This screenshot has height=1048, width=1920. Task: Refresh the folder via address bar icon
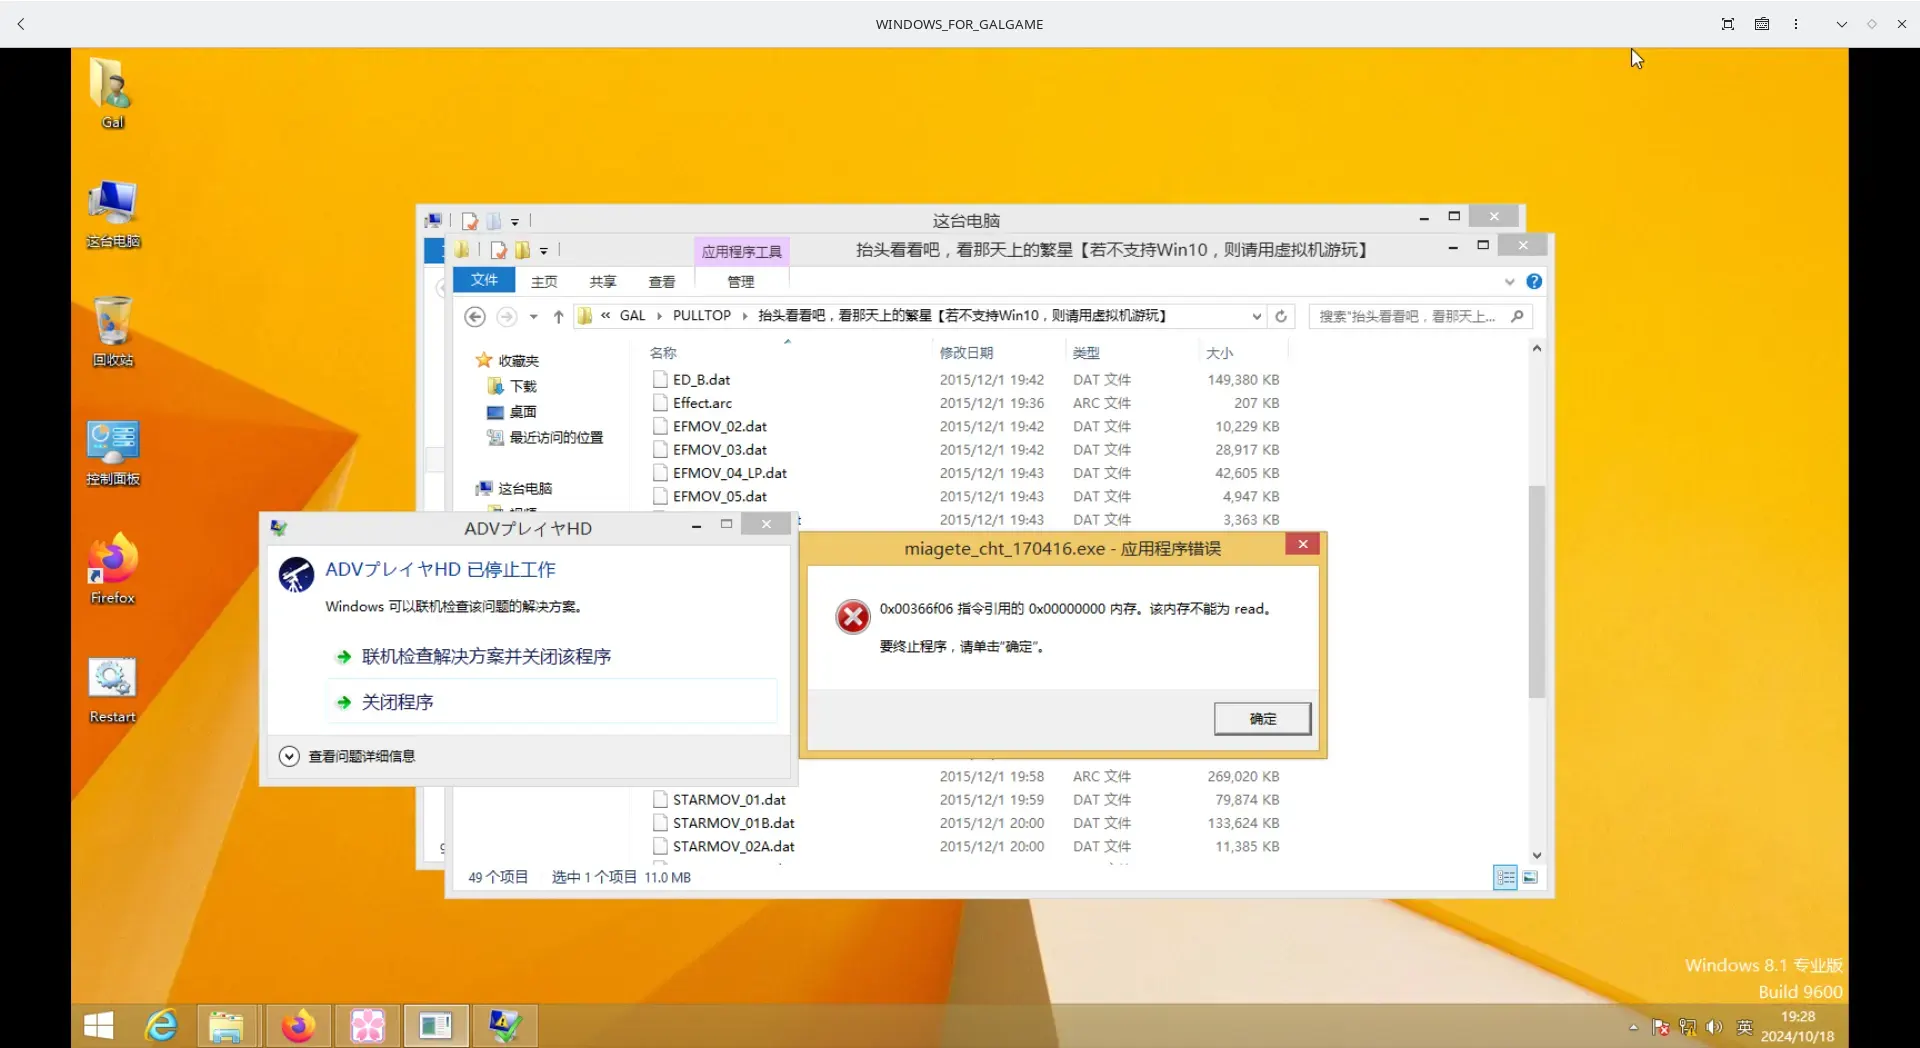pos(1281,316)
